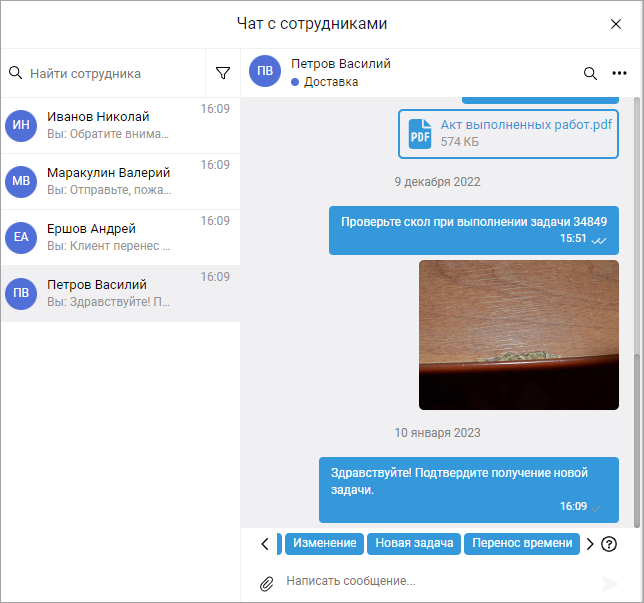Open chat with Маракулин Валерий
644x603 pixels.
coord(110,181)
